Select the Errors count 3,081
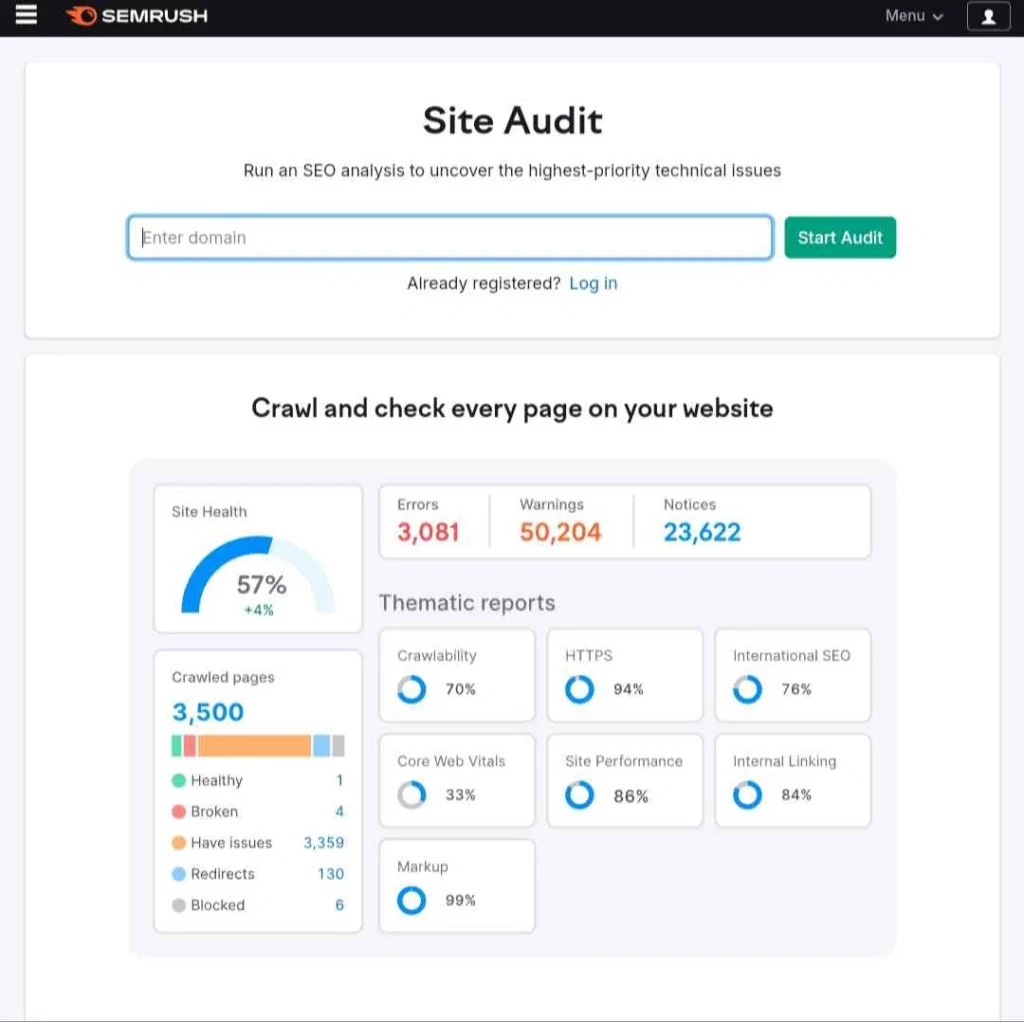The image size is (1024, 1022). (428, 532)
